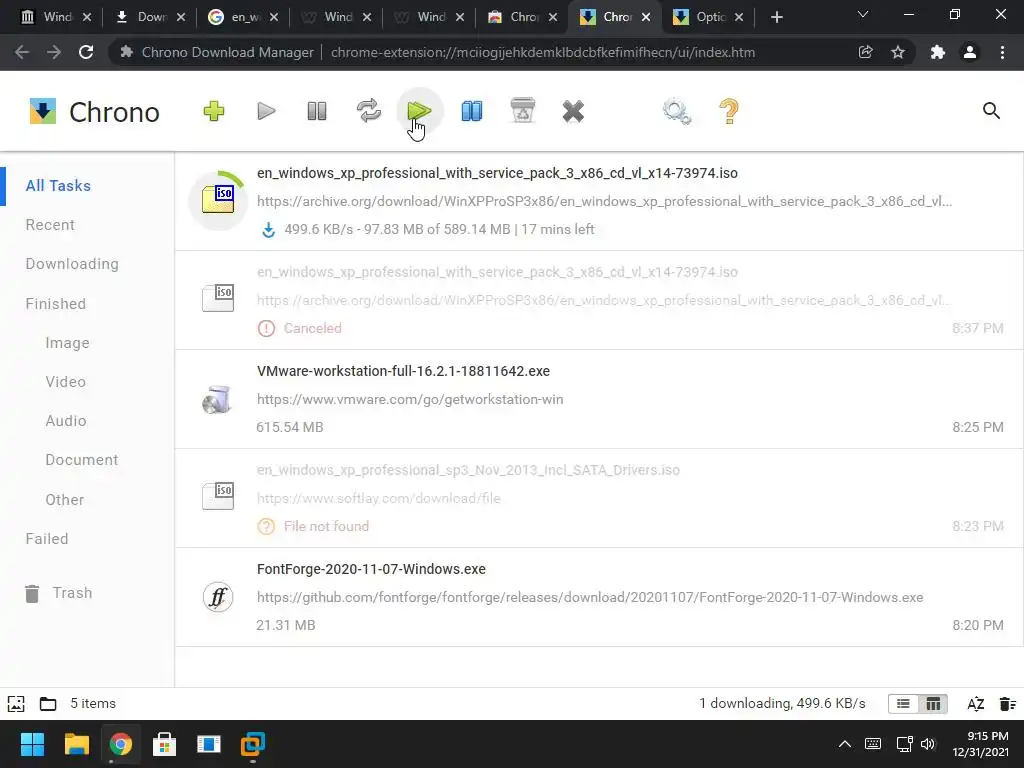Open Trash in the sidebar
The image size is (1024, 768).
59,593
